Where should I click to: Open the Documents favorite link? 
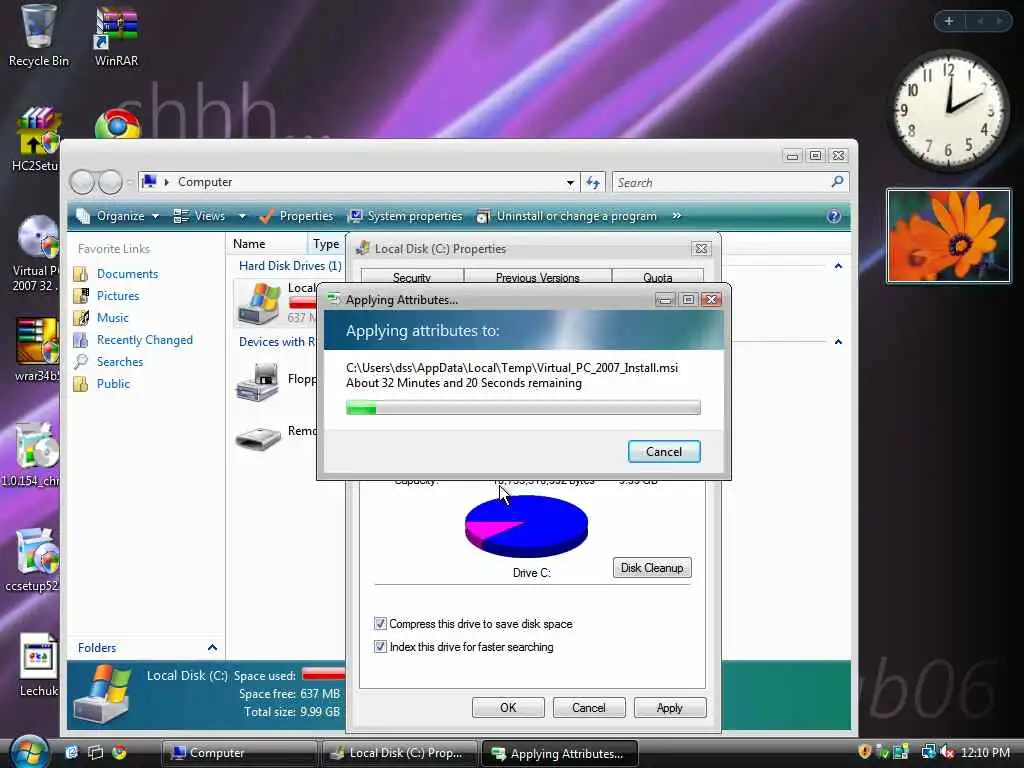(x=127, y=274)
